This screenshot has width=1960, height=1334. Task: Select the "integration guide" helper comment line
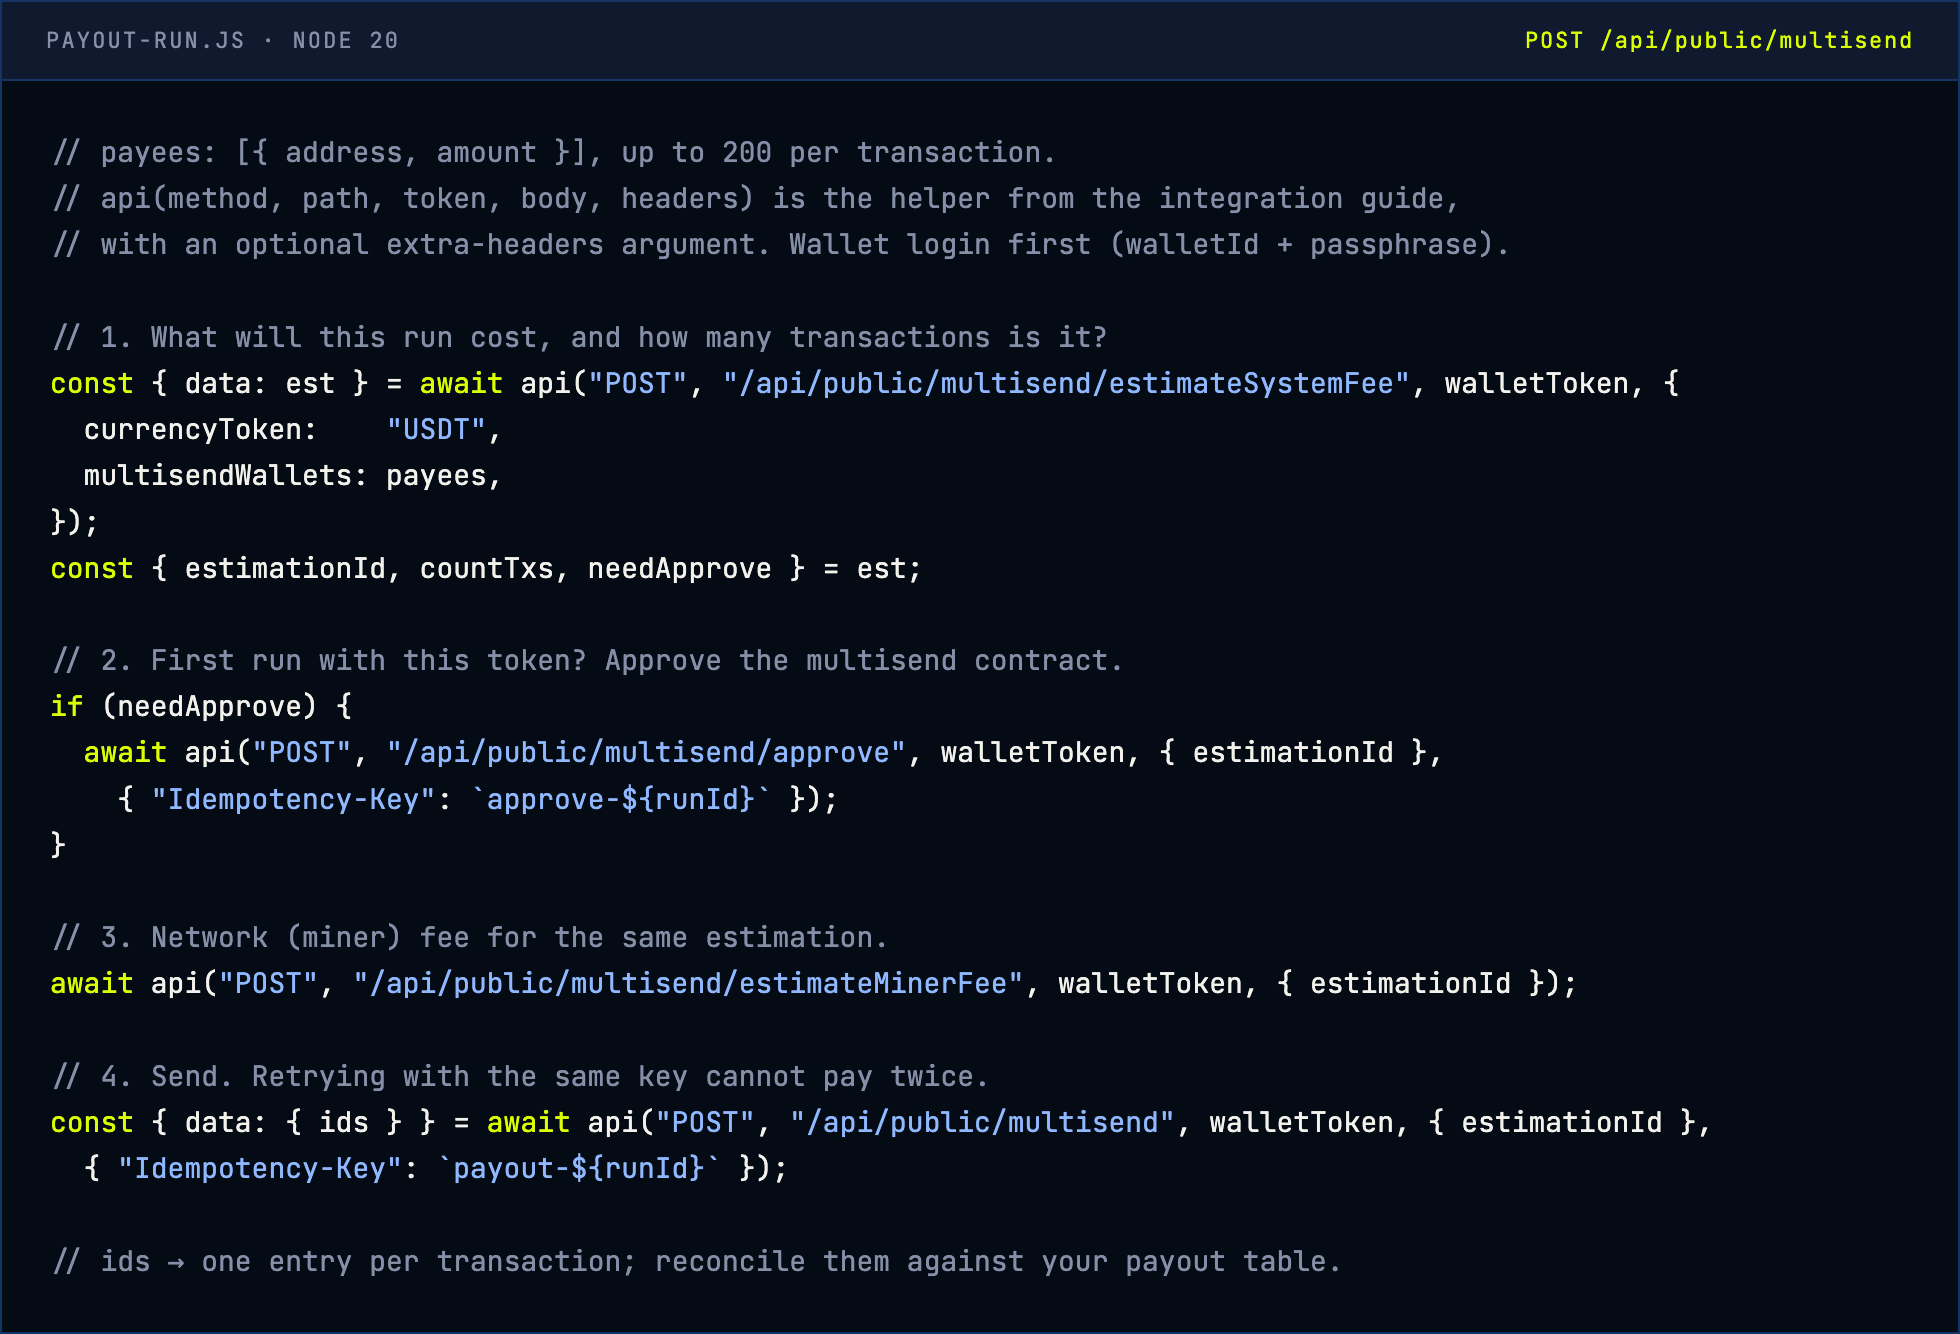tap(756, 199)
